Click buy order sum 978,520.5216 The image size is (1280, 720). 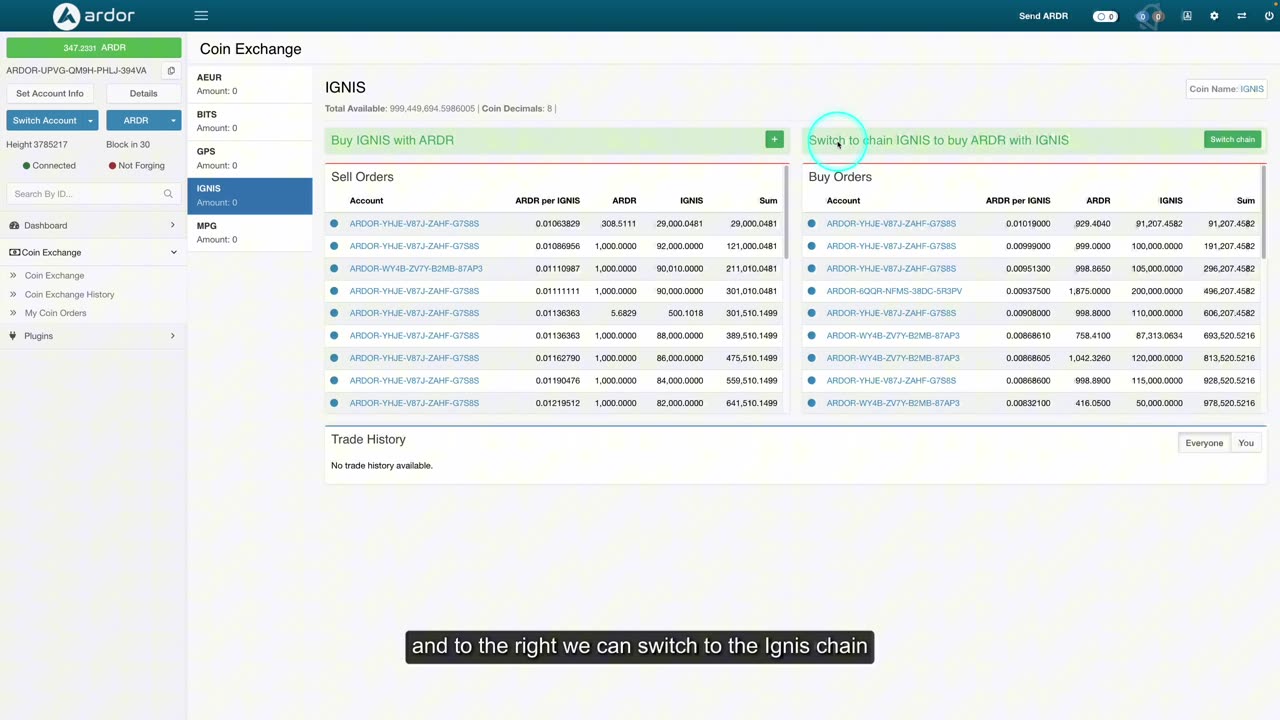coord(1231,403)
